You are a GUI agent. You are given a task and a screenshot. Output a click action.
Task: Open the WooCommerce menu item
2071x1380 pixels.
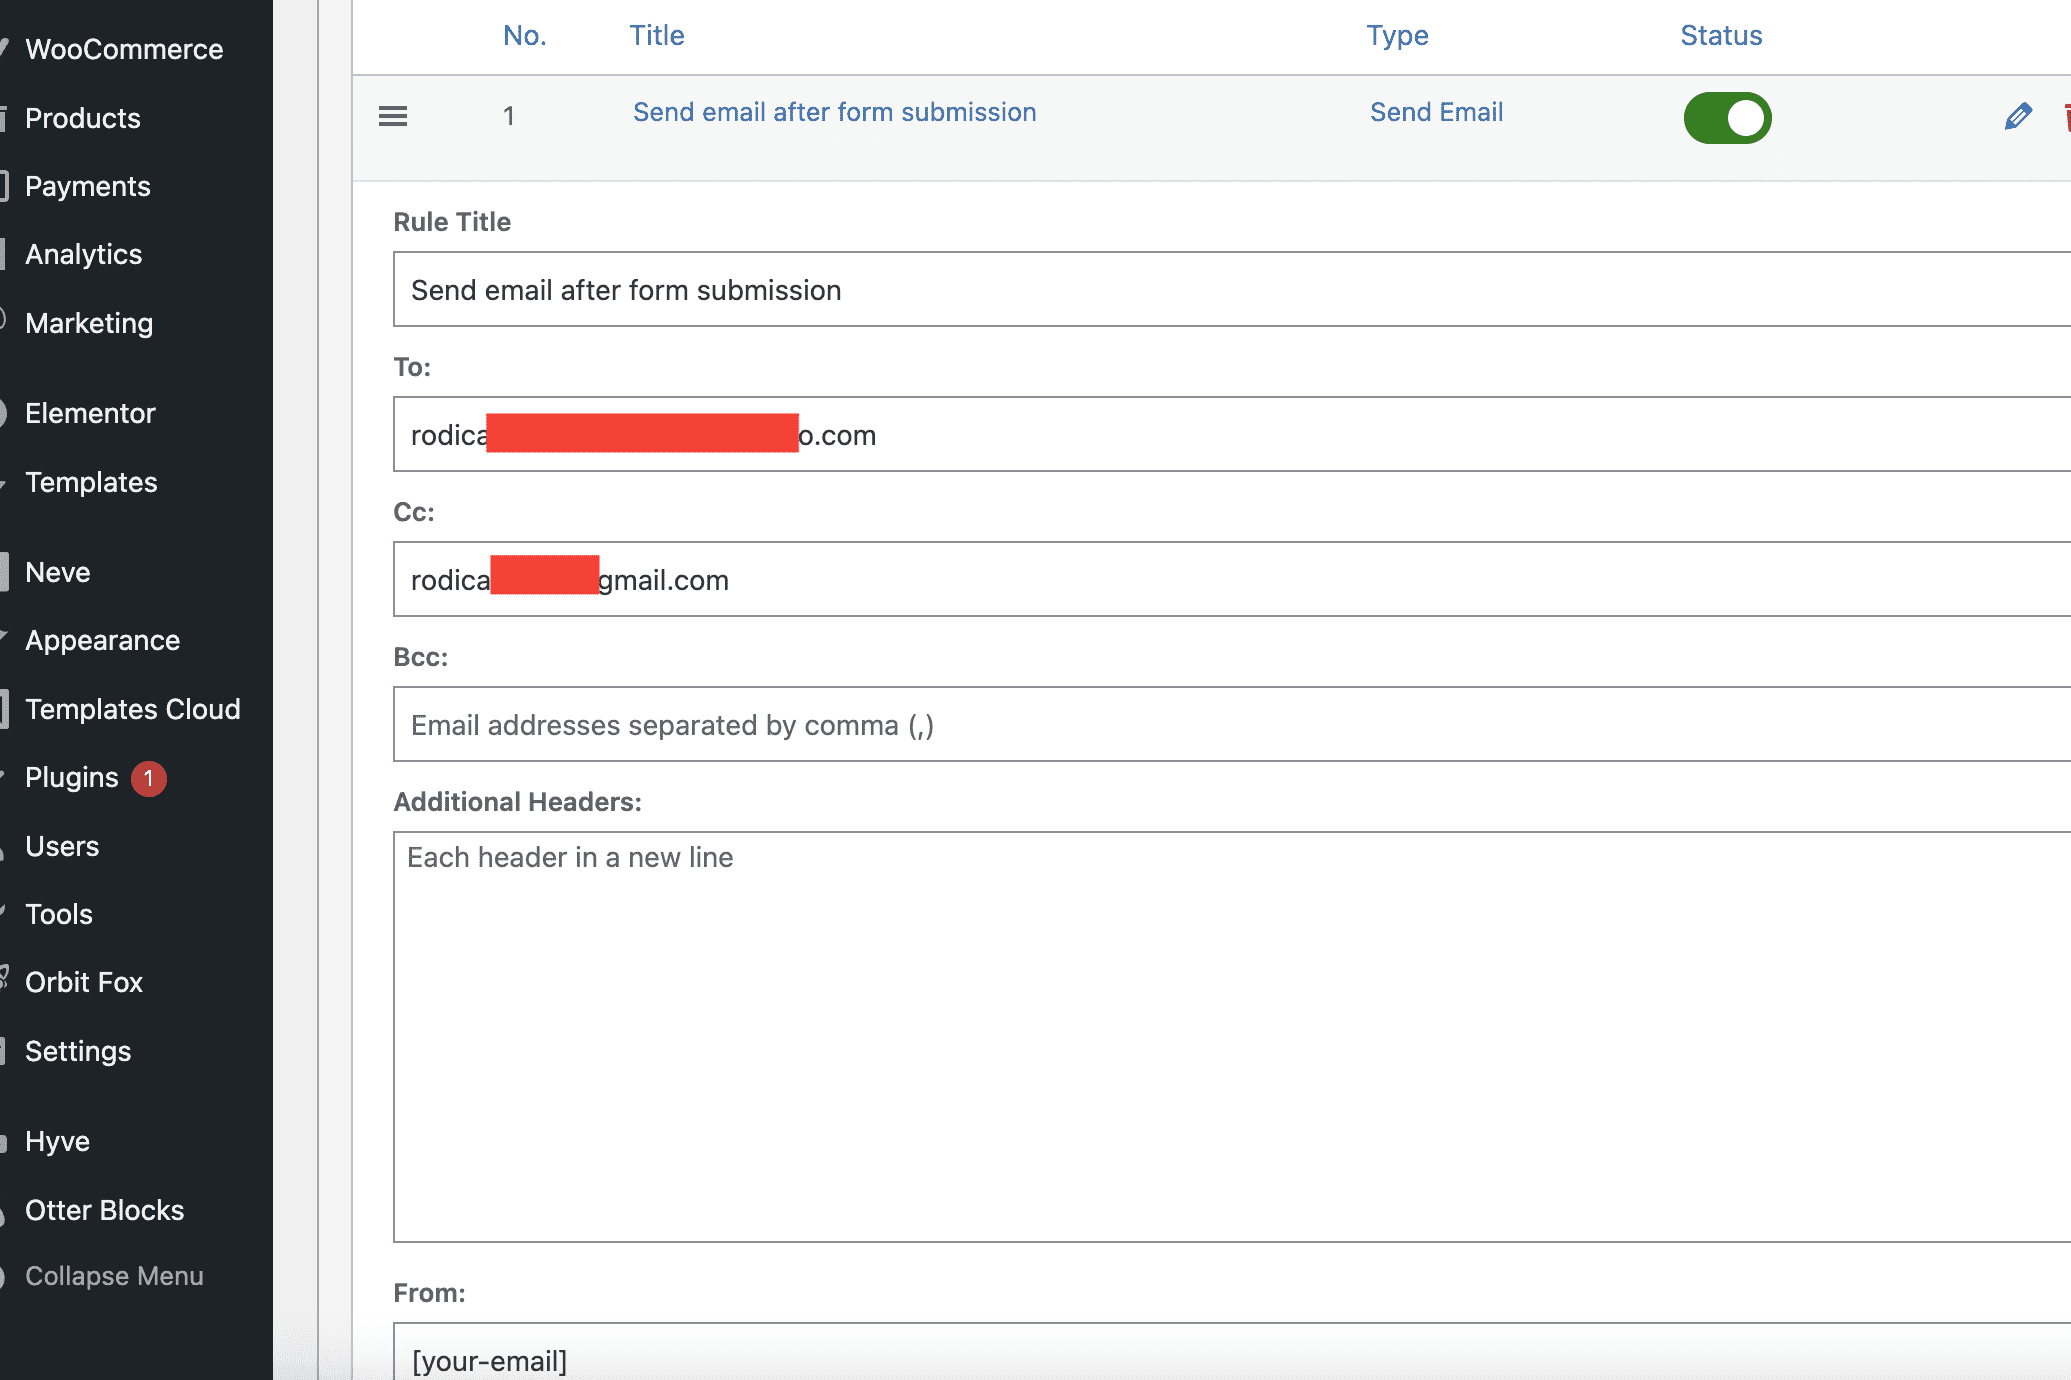coord(124,49)
